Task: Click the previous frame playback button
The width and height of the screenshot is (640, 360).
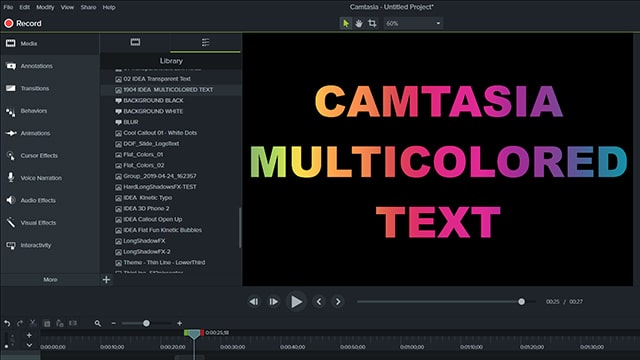Action: point(253,302)
